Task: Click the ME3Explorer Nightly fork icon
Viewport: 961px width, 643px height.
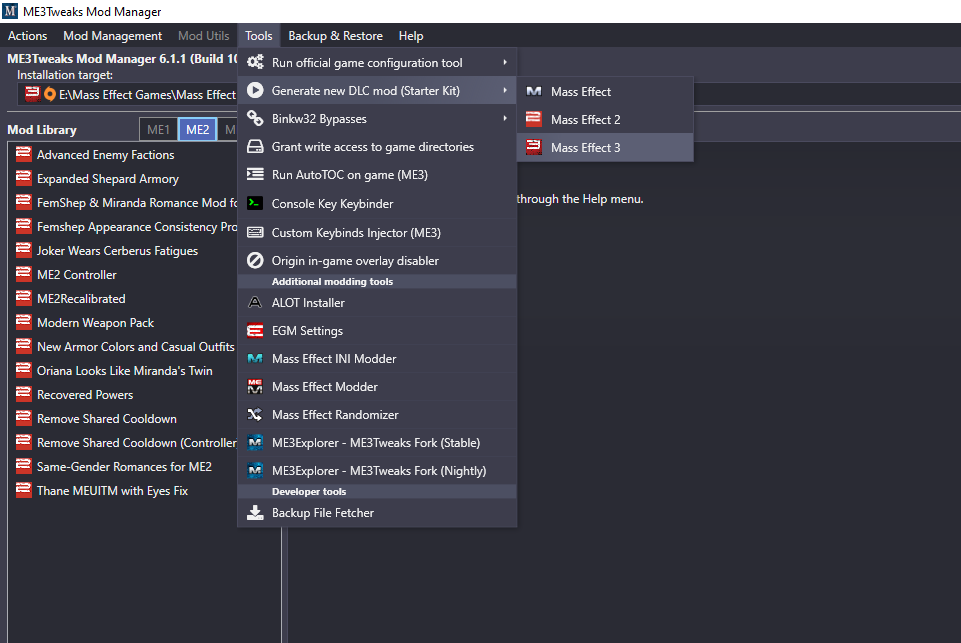Action: point(255,471)
